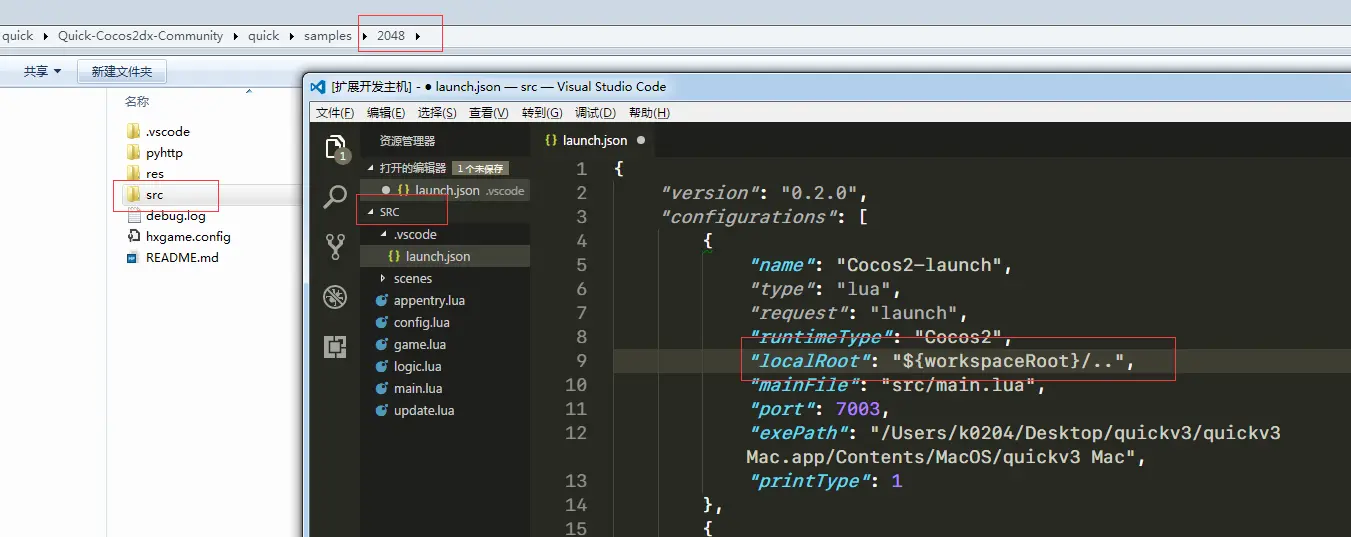The image size is (1351, 537).
Task: Click the "printType" key in editor
Action: 810,481
